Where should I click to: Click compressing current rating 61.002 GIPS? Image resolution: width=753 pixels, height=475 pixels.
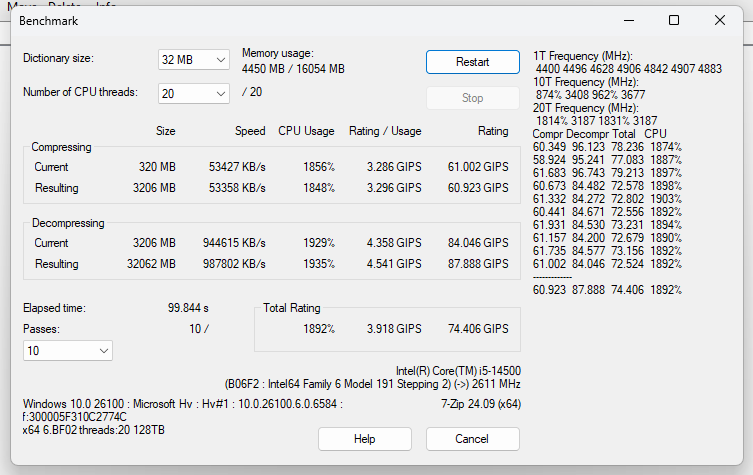[x=478, y=167]
